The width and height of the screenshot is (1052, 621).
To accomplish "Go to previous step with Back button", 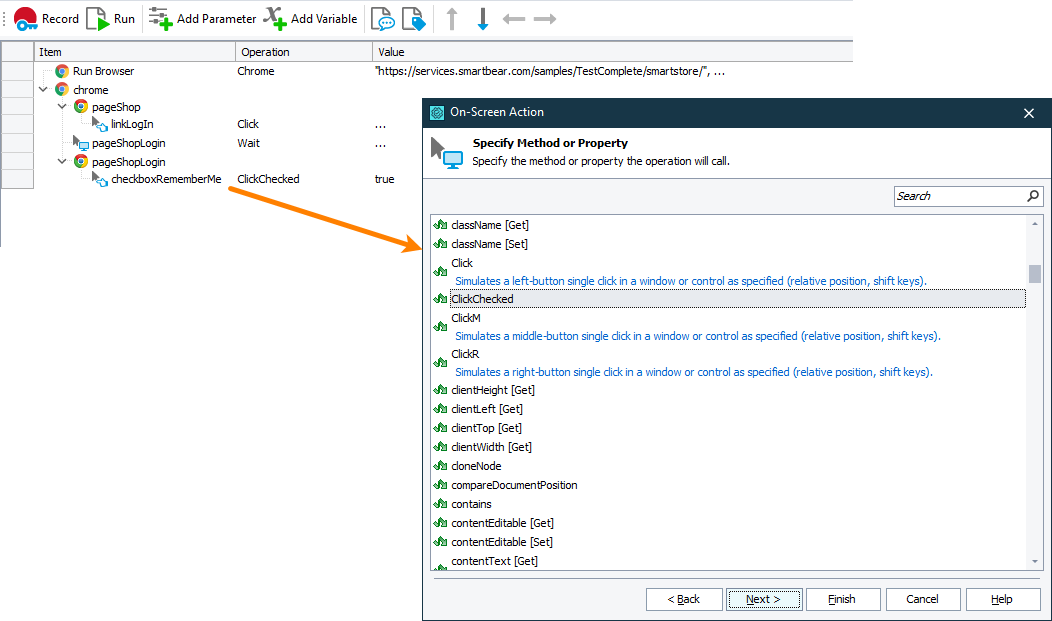I will (x=684, y=599).
